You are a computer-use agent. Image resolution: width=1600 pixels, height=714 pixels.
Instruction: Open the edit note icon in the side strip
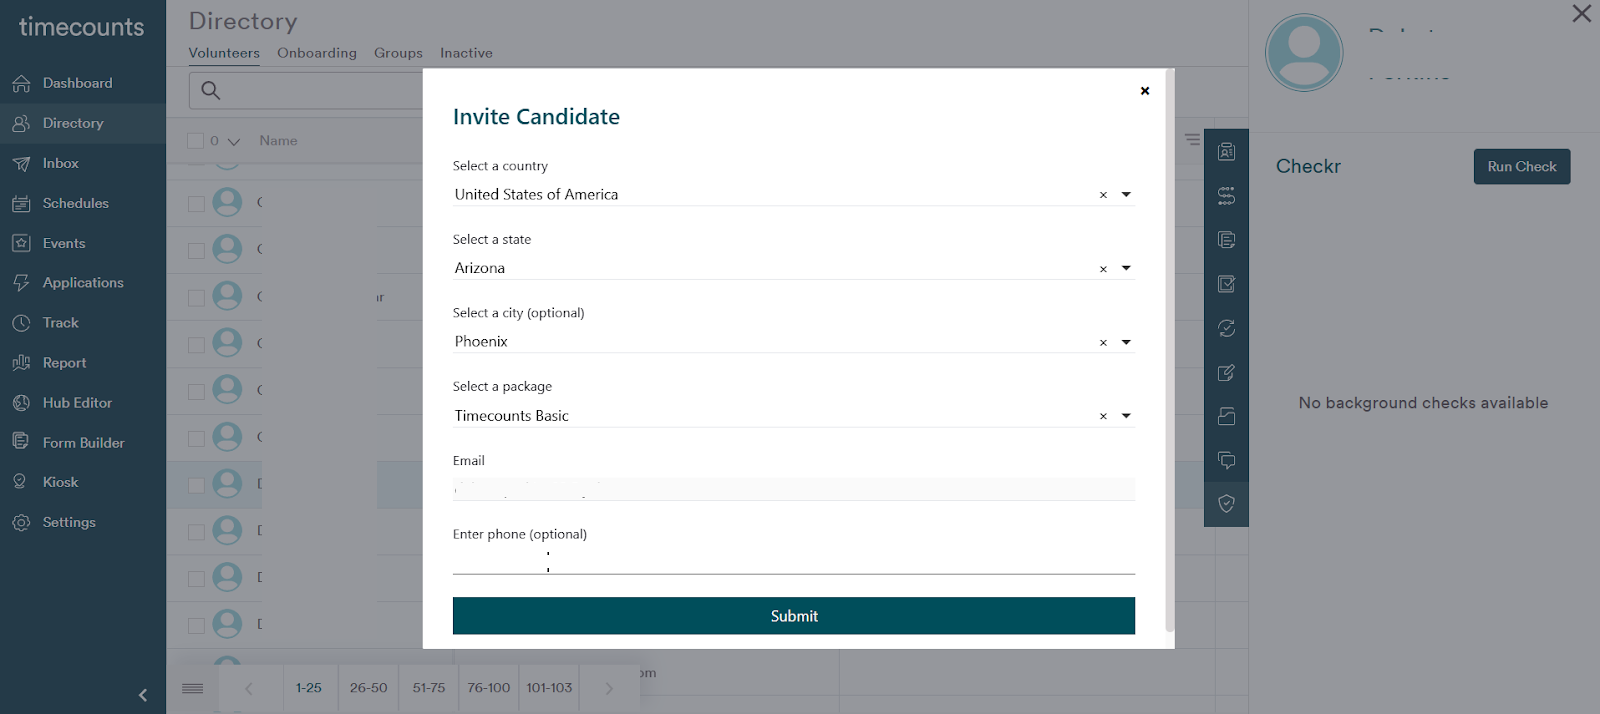pyautogui.click(x=1226, y=372)
